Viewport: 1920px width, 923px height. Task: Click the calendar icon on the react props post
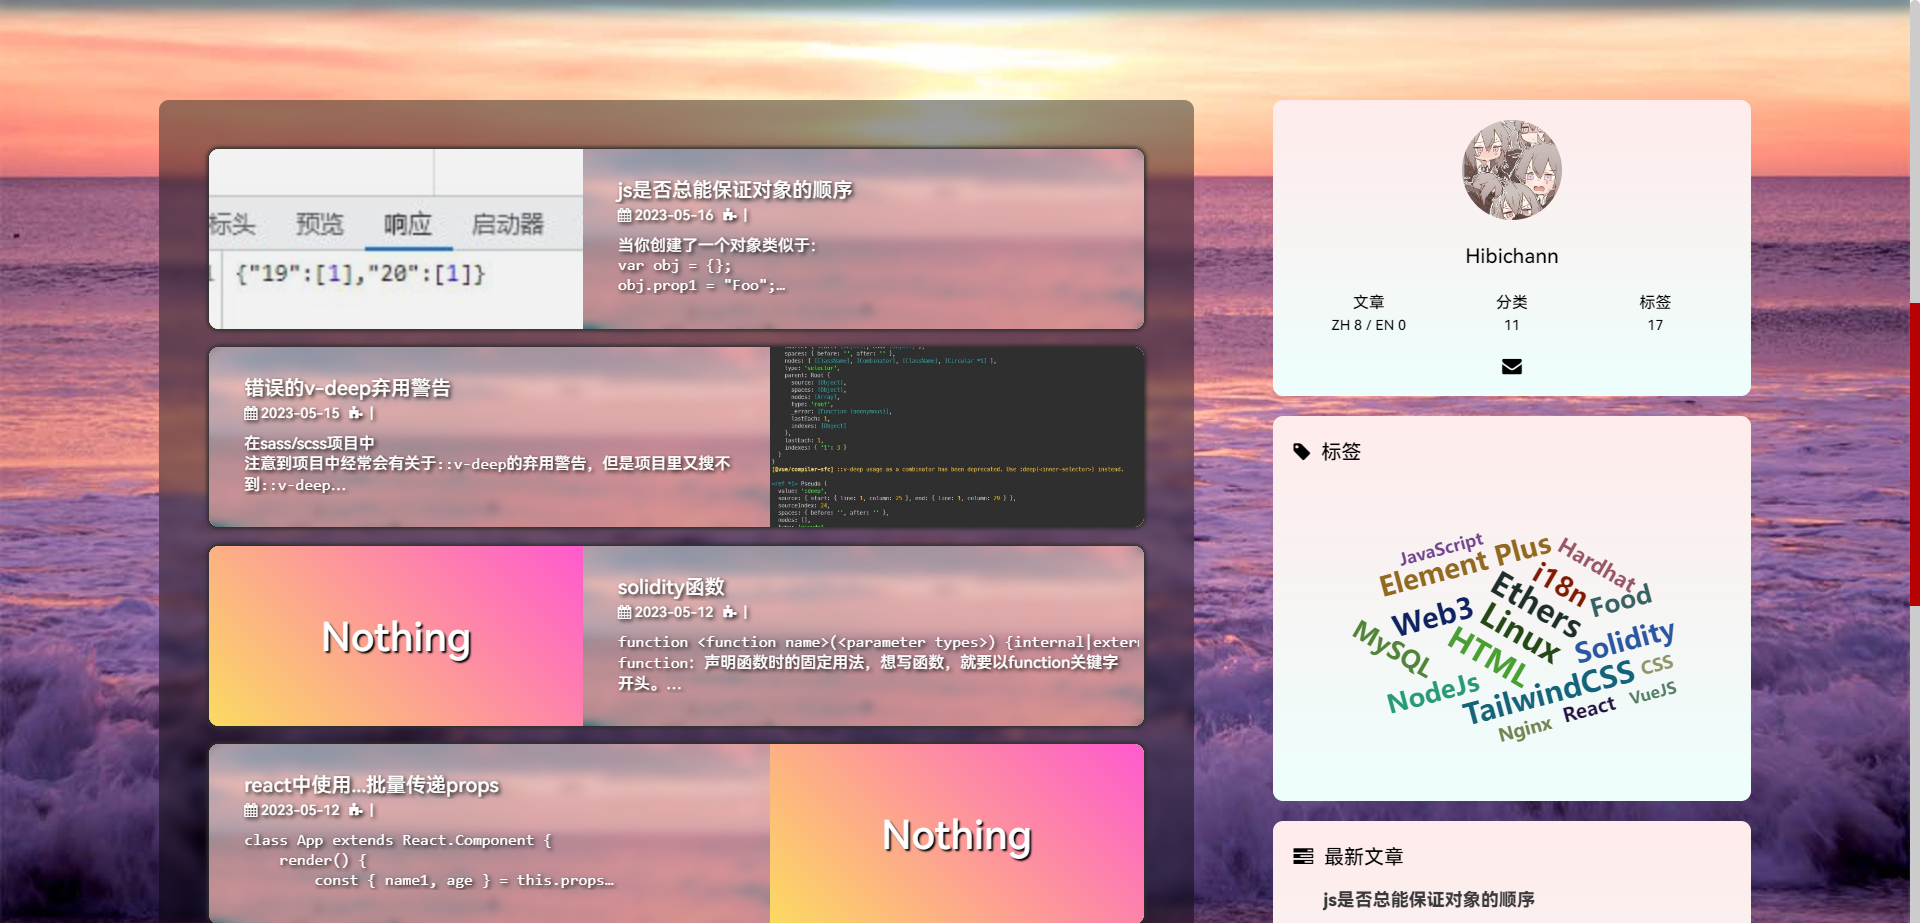253,810
